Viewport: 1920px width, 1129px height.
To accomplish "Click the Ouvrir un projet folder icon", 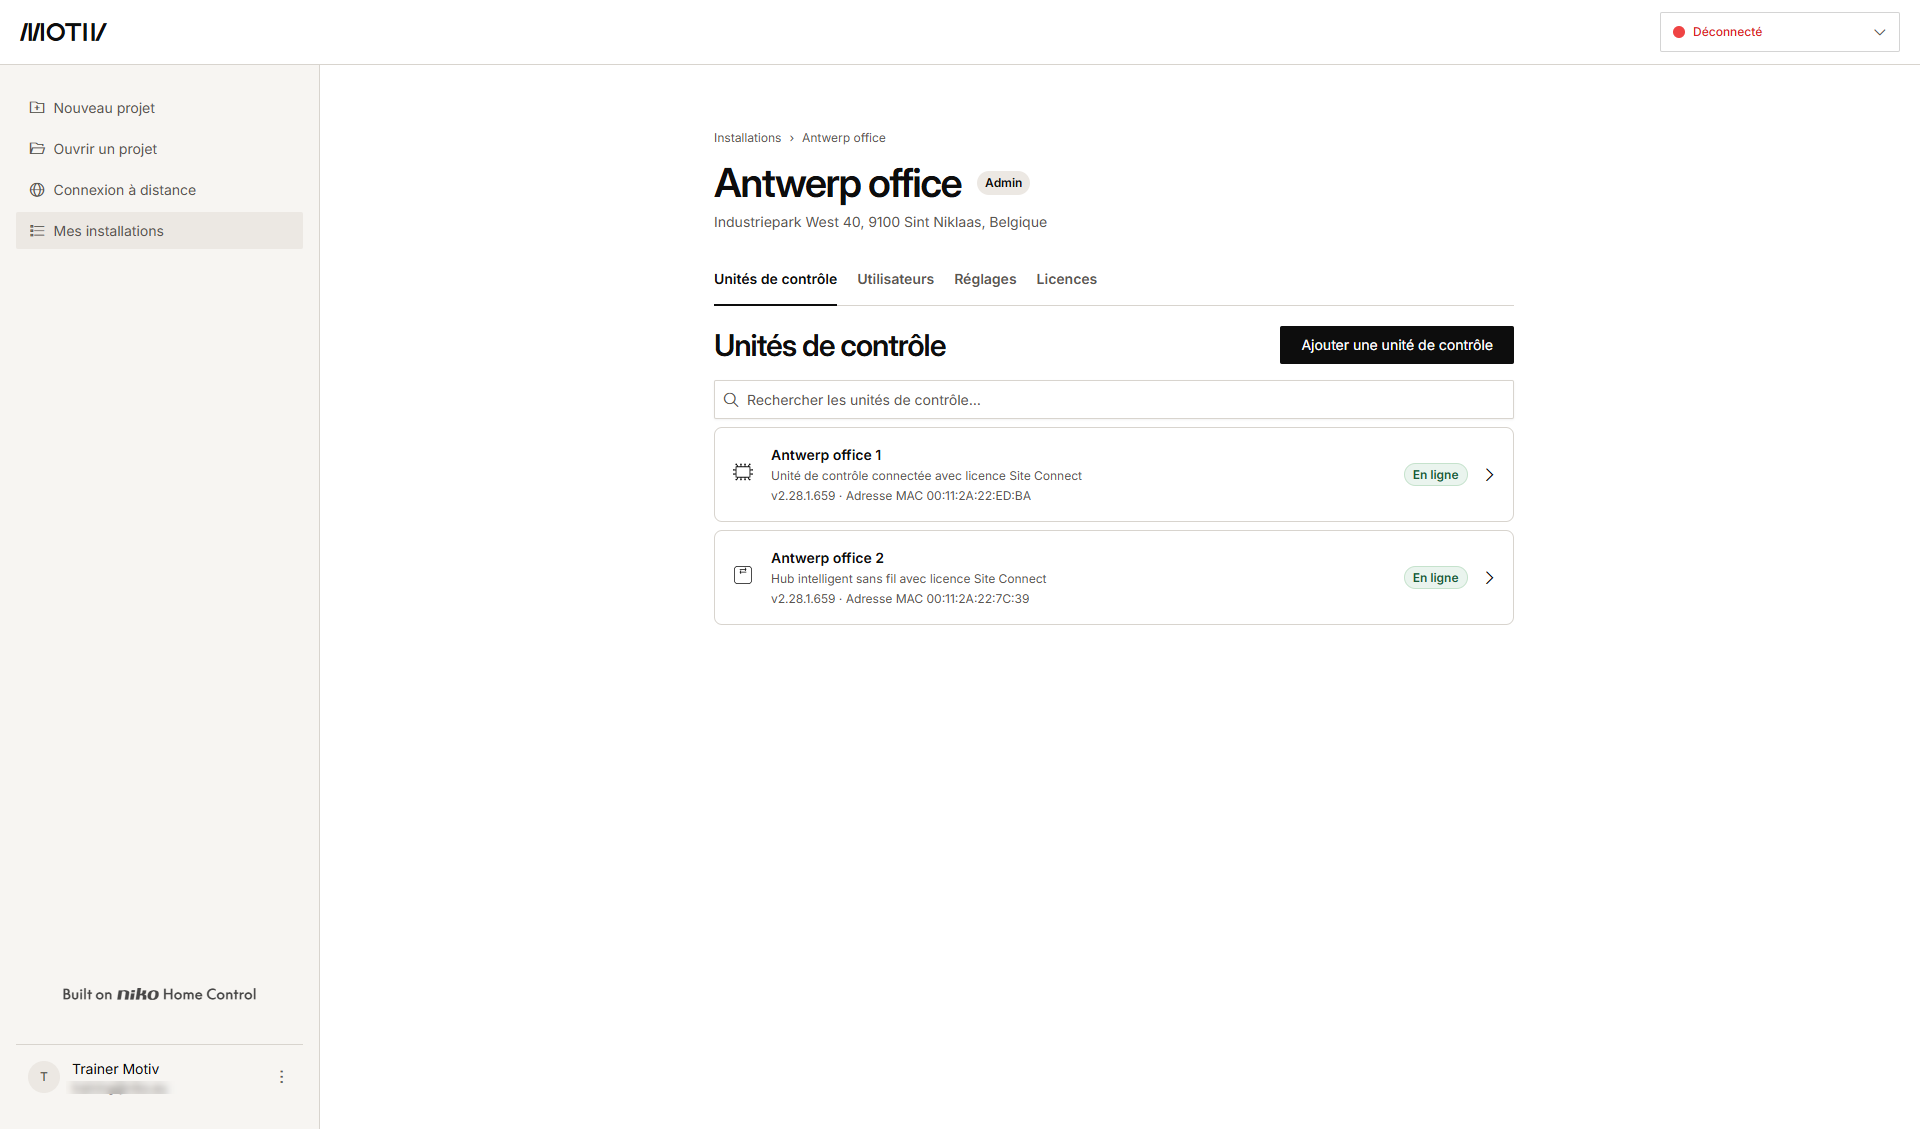I will [x=37, y=149].
